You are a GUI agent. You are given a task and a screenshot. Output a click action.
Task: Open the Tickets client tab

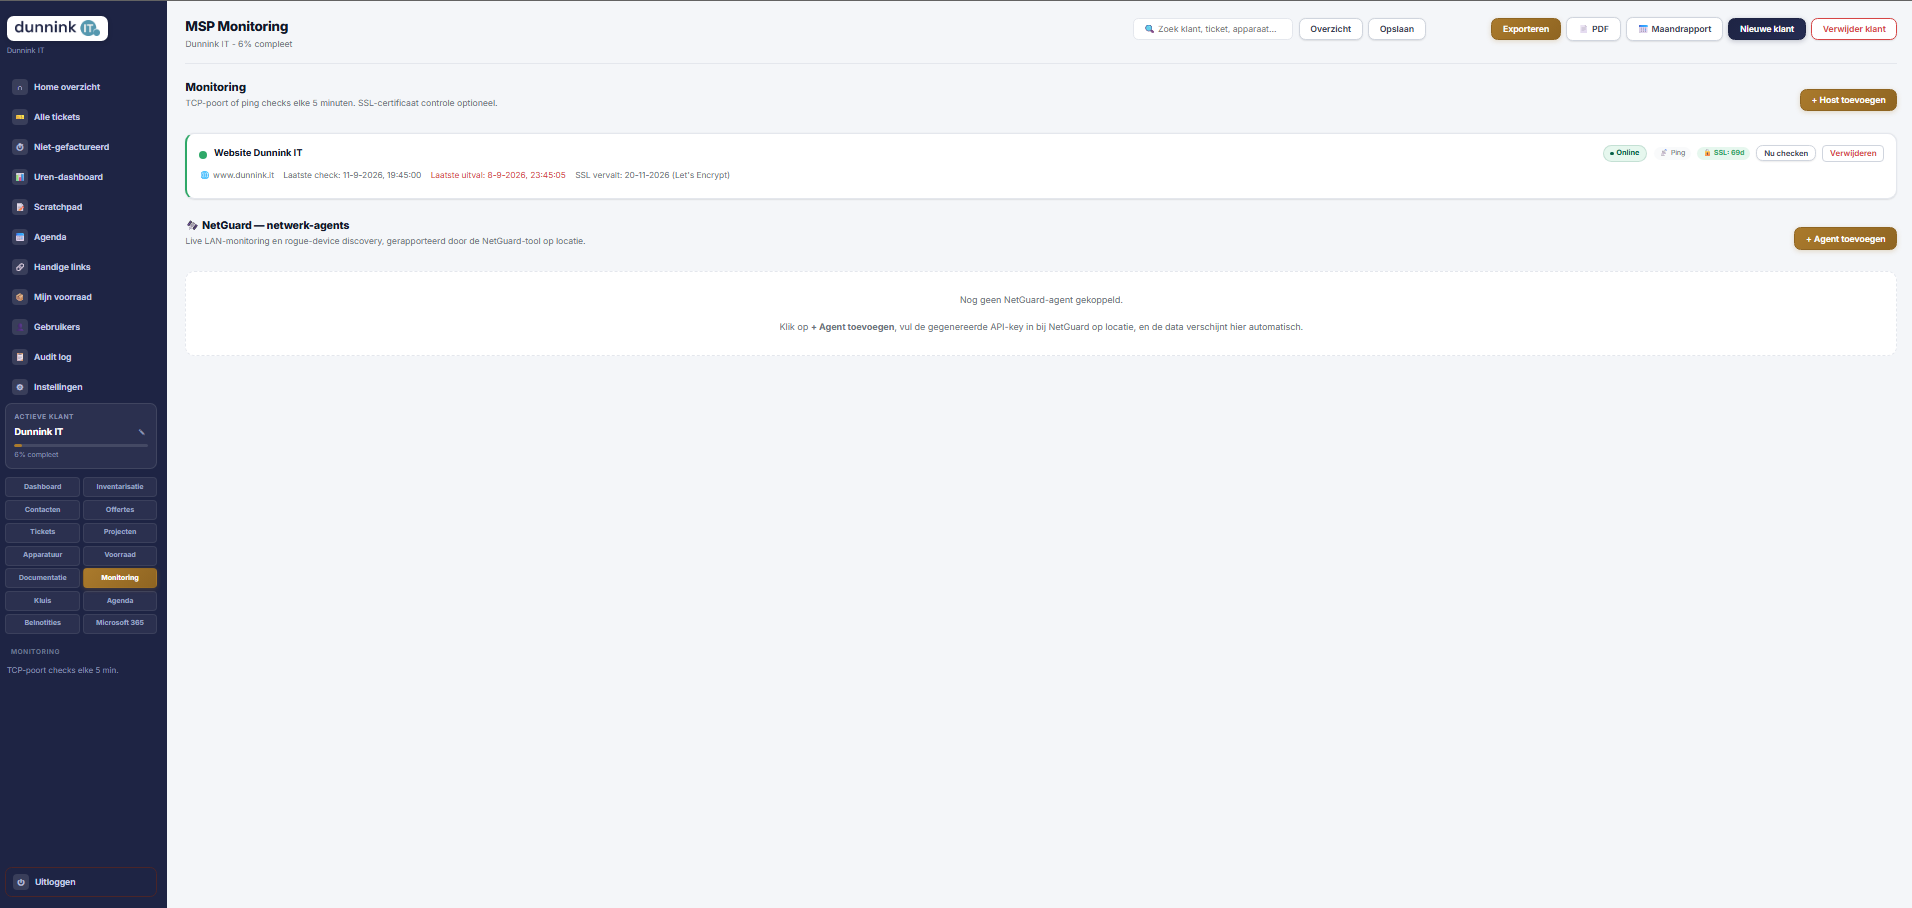(43, 532)
